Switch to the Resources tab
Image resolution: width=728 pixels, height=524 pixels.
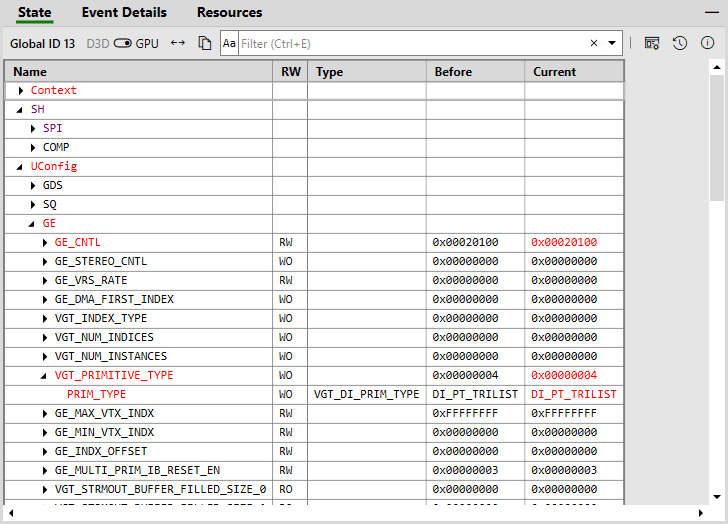[x=229, y=13]
